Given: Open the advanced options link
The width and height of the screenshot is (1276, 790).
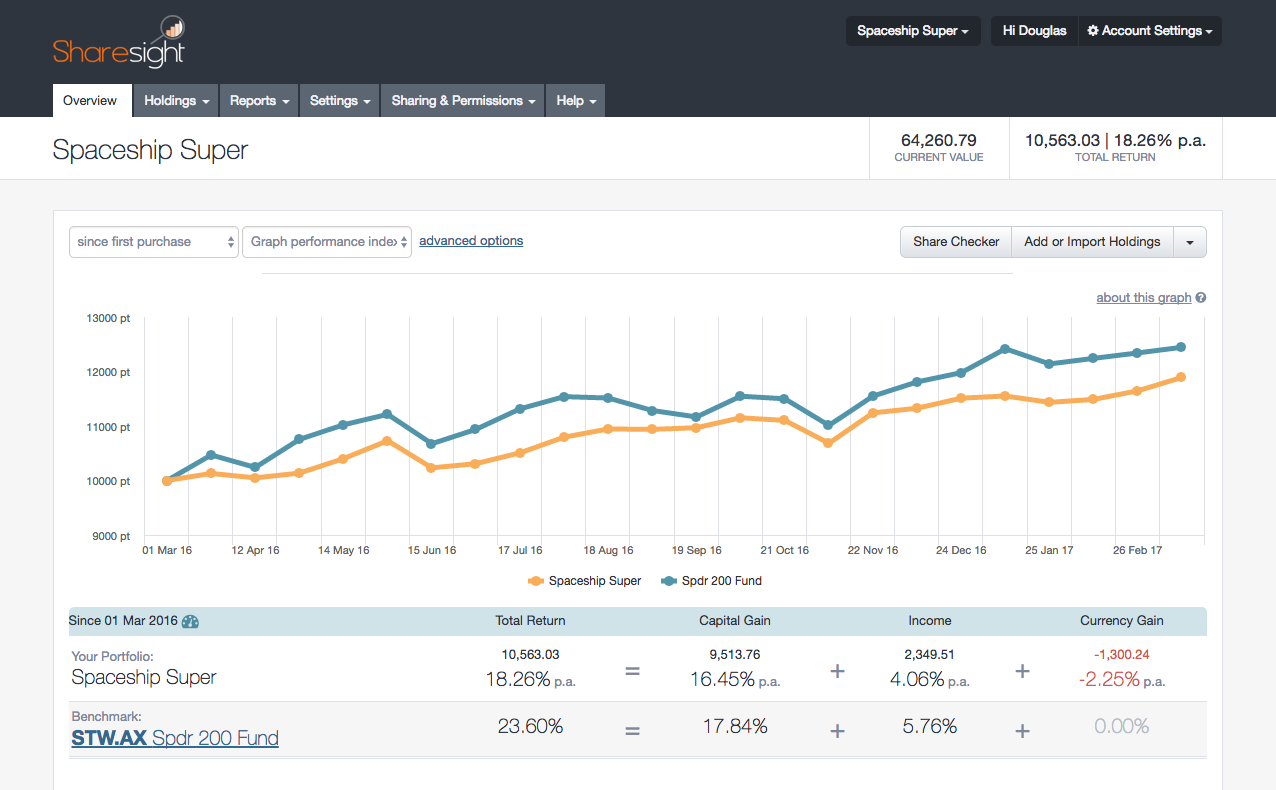Looking at the screenshot, I should pyautogui.click(x=471, y=241).
